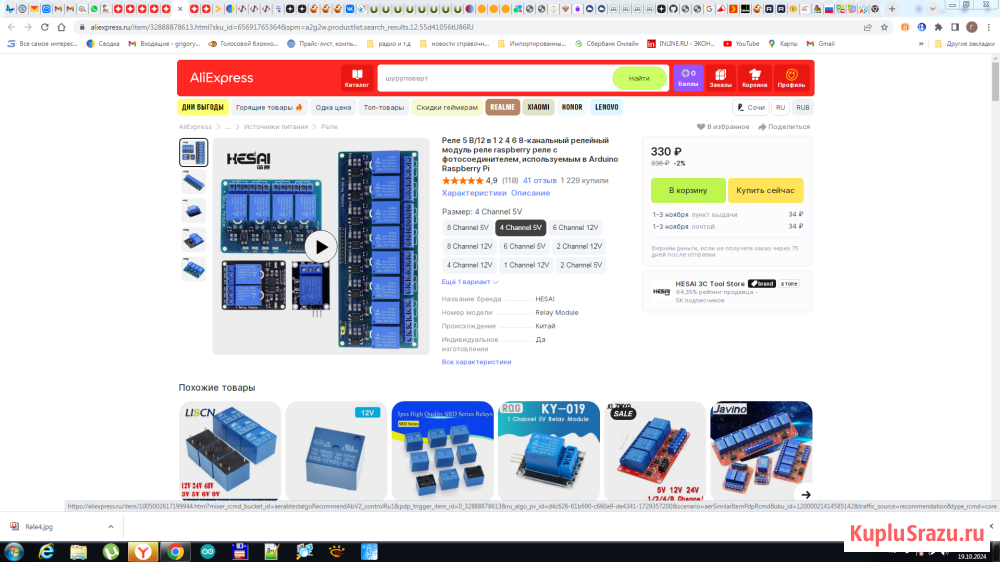1000x562 pixels.
Task: Open the Сочи delivery city selector
Action: click(750, 107)
